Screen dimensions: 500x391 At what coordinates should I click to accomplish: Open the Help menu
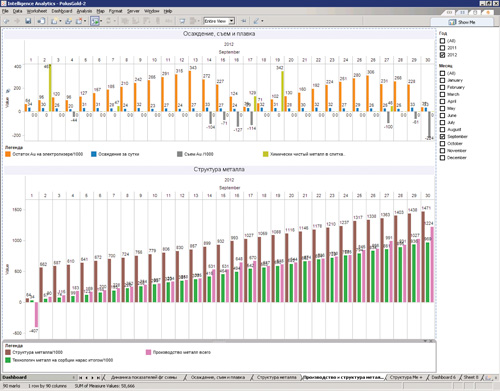tap(168, 11)
